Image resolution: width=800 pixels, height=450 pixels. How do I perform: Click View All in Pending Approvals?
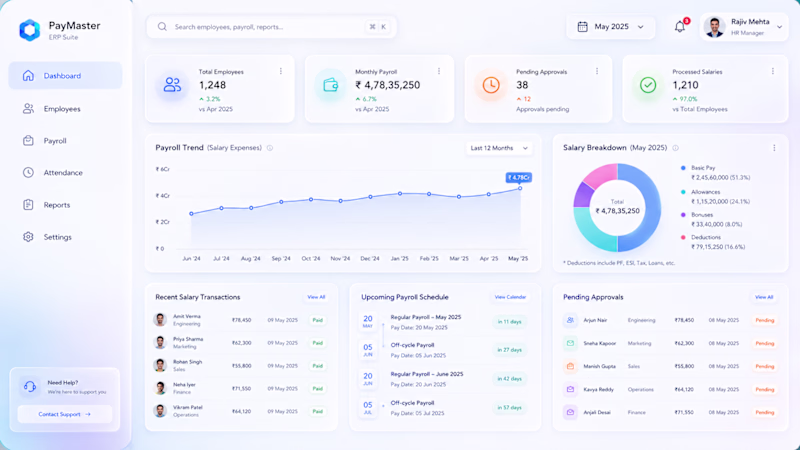[x=764, y=297]
